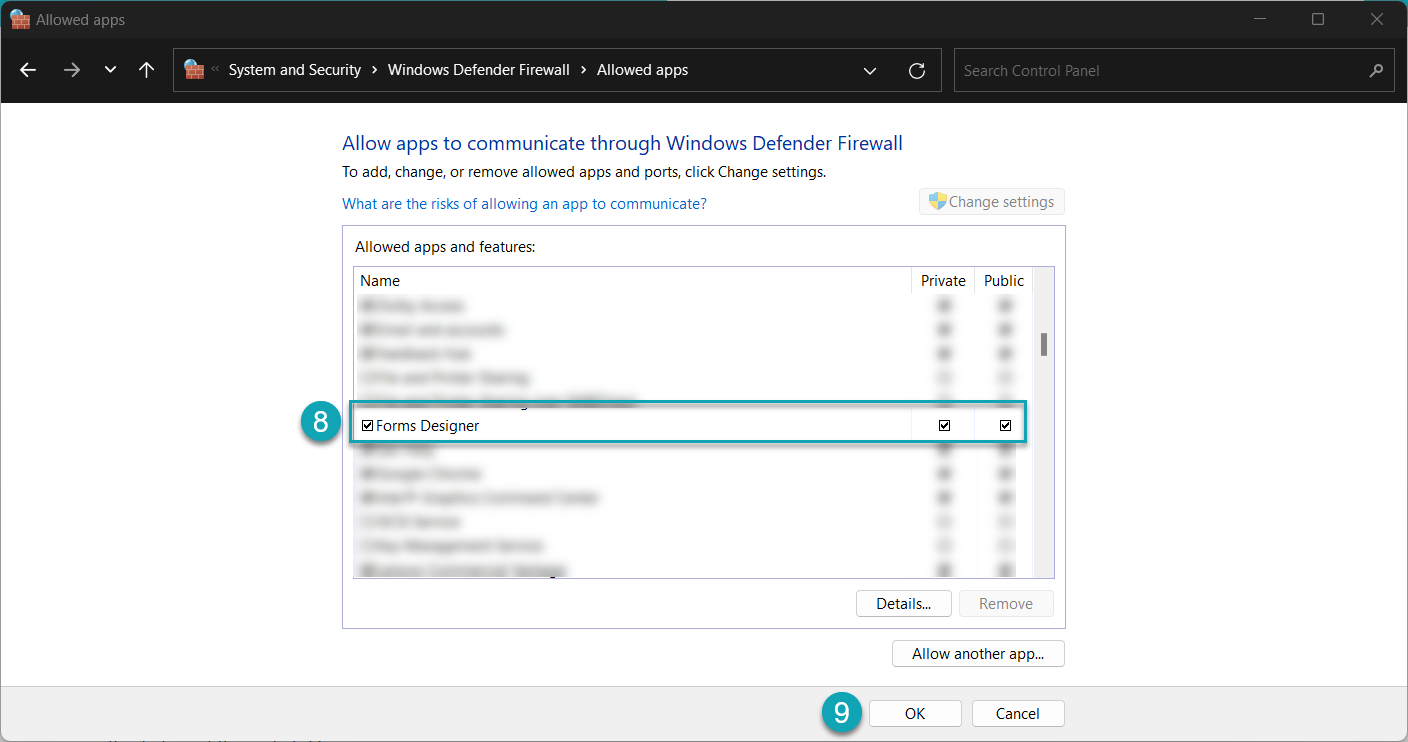This screenshot has height=742, width=1408.
Task: Select the Allowed apps breadcrumb
Action: coord(642,70)
